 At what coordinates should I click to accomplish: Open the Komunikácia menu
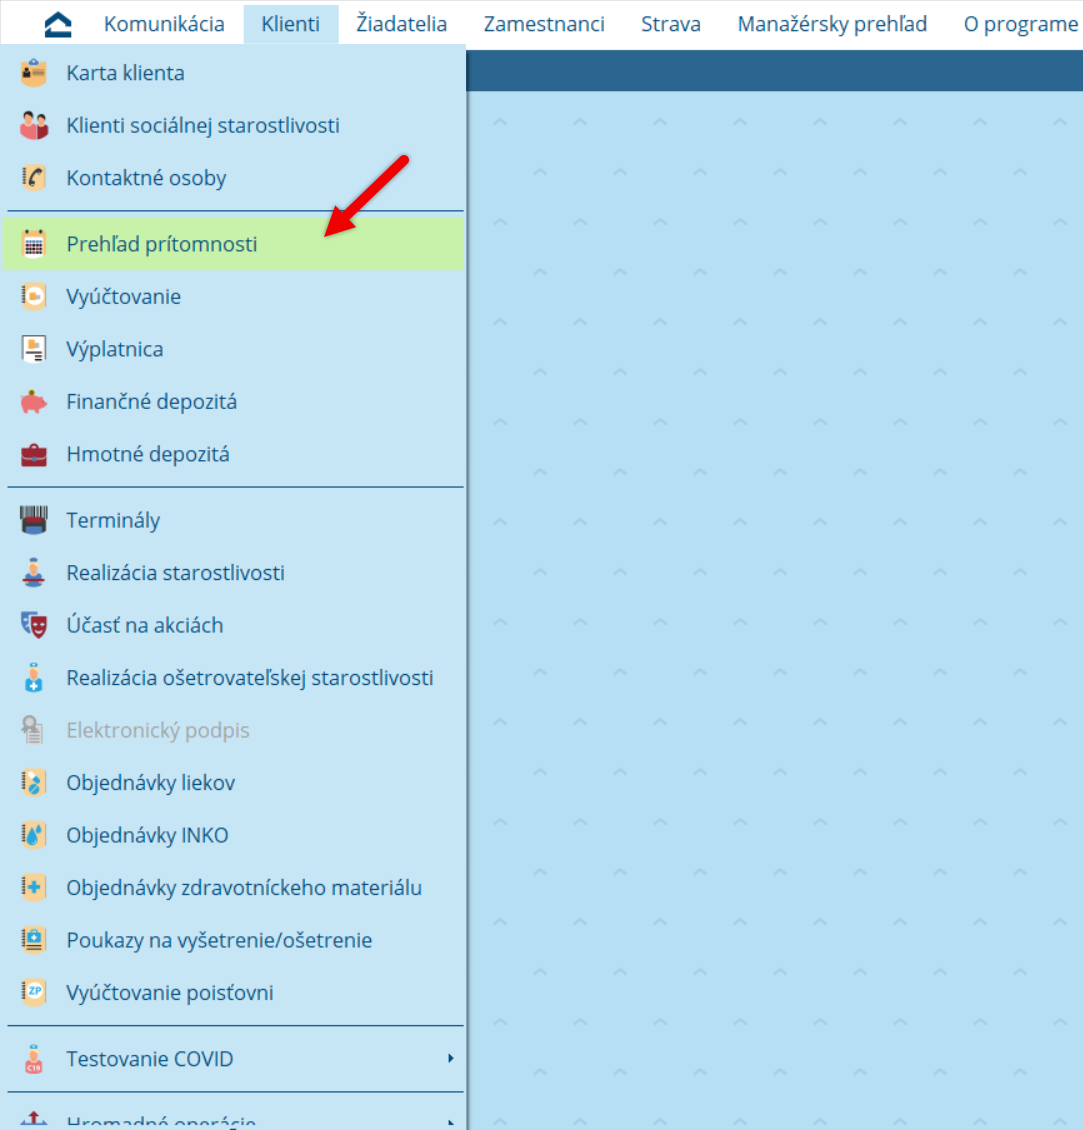coord(164,25)
